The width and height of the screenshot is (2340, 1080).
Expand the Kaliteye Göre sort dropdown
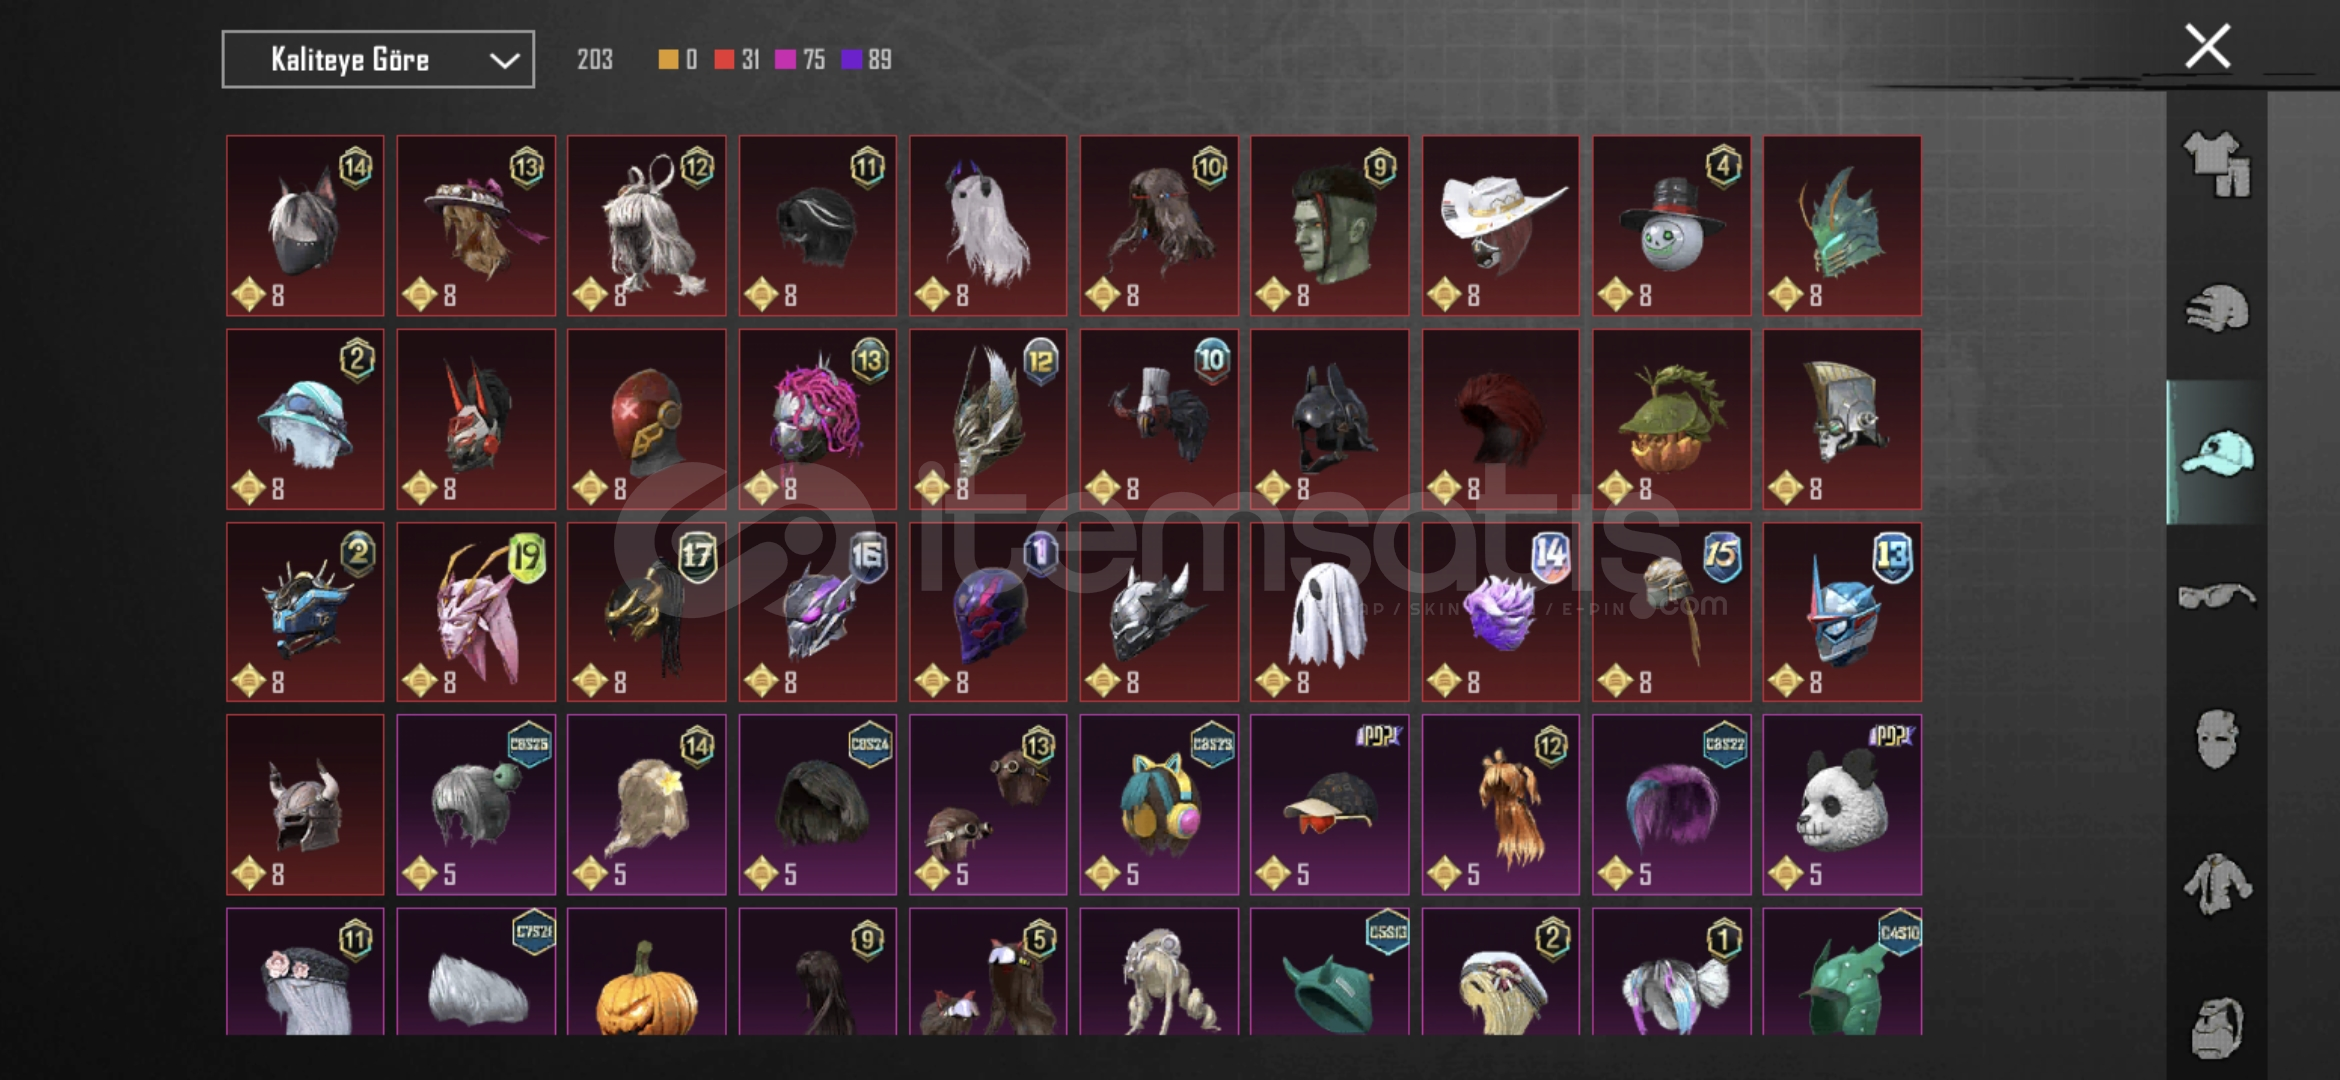tap(378, 59)
